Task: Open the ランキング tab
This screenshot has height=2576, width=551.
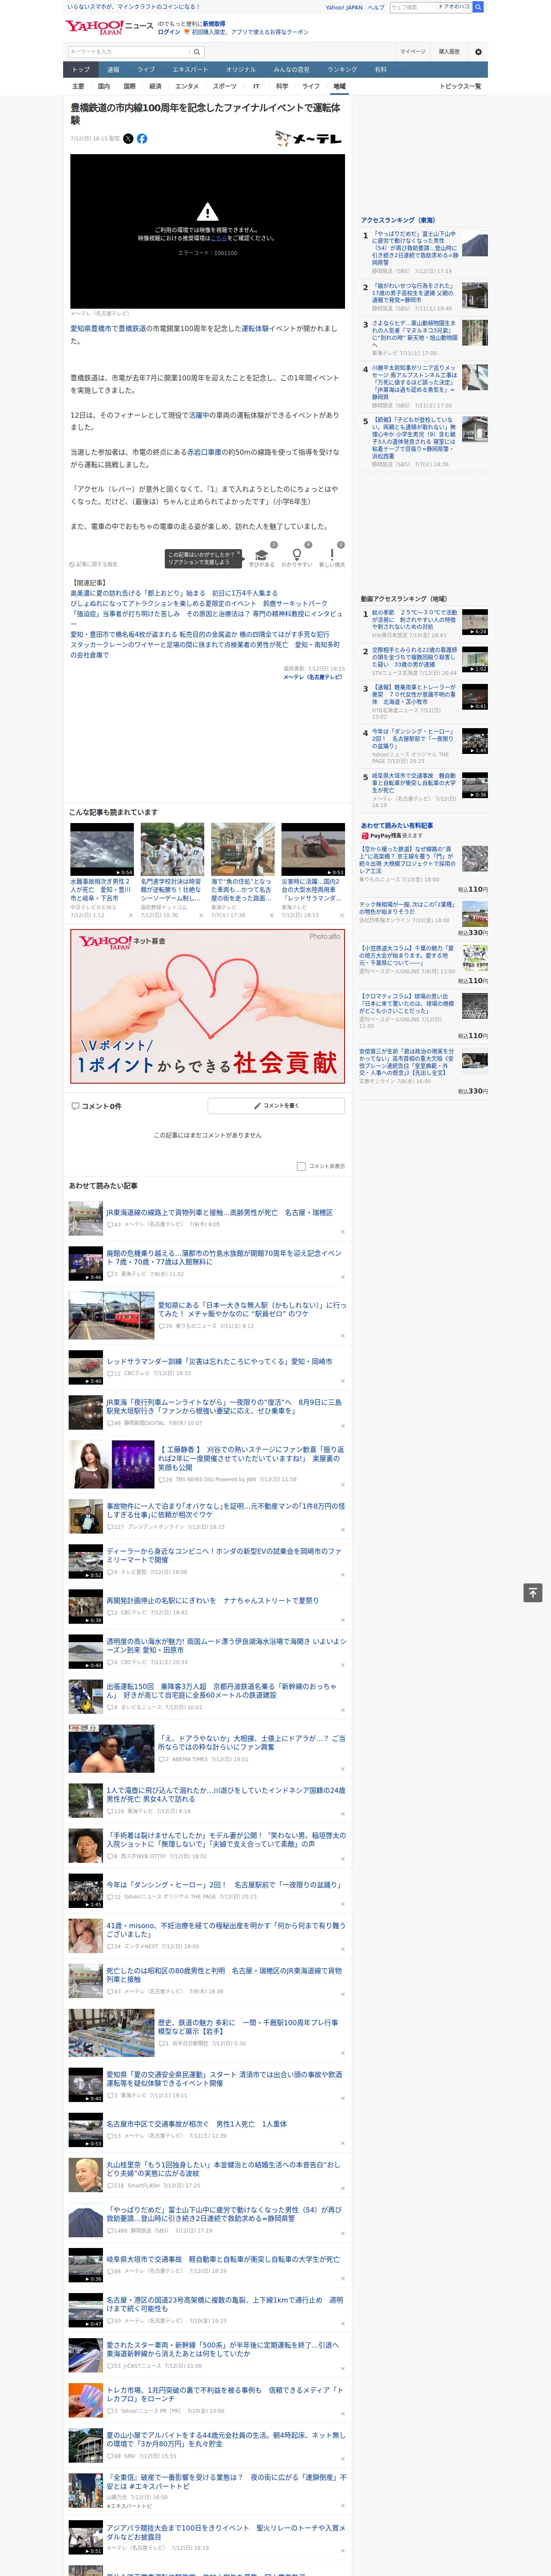Action: coord(342,70)
